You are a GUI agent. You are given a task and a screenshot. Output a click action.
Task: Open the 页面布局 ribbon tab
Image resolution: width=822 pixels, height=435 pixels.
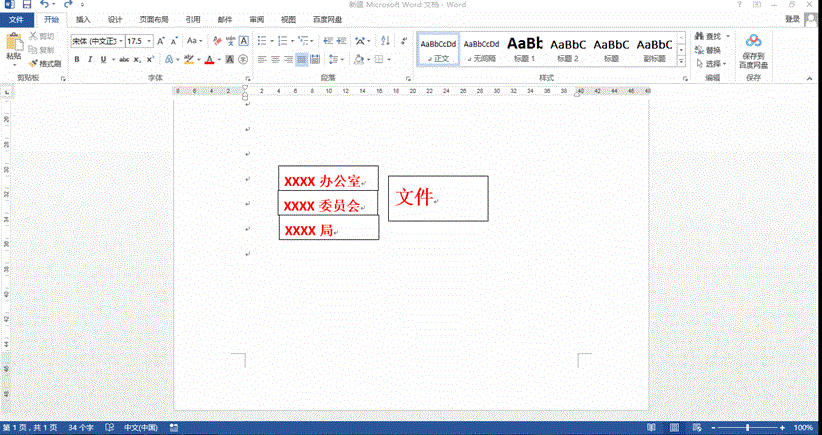153,19
